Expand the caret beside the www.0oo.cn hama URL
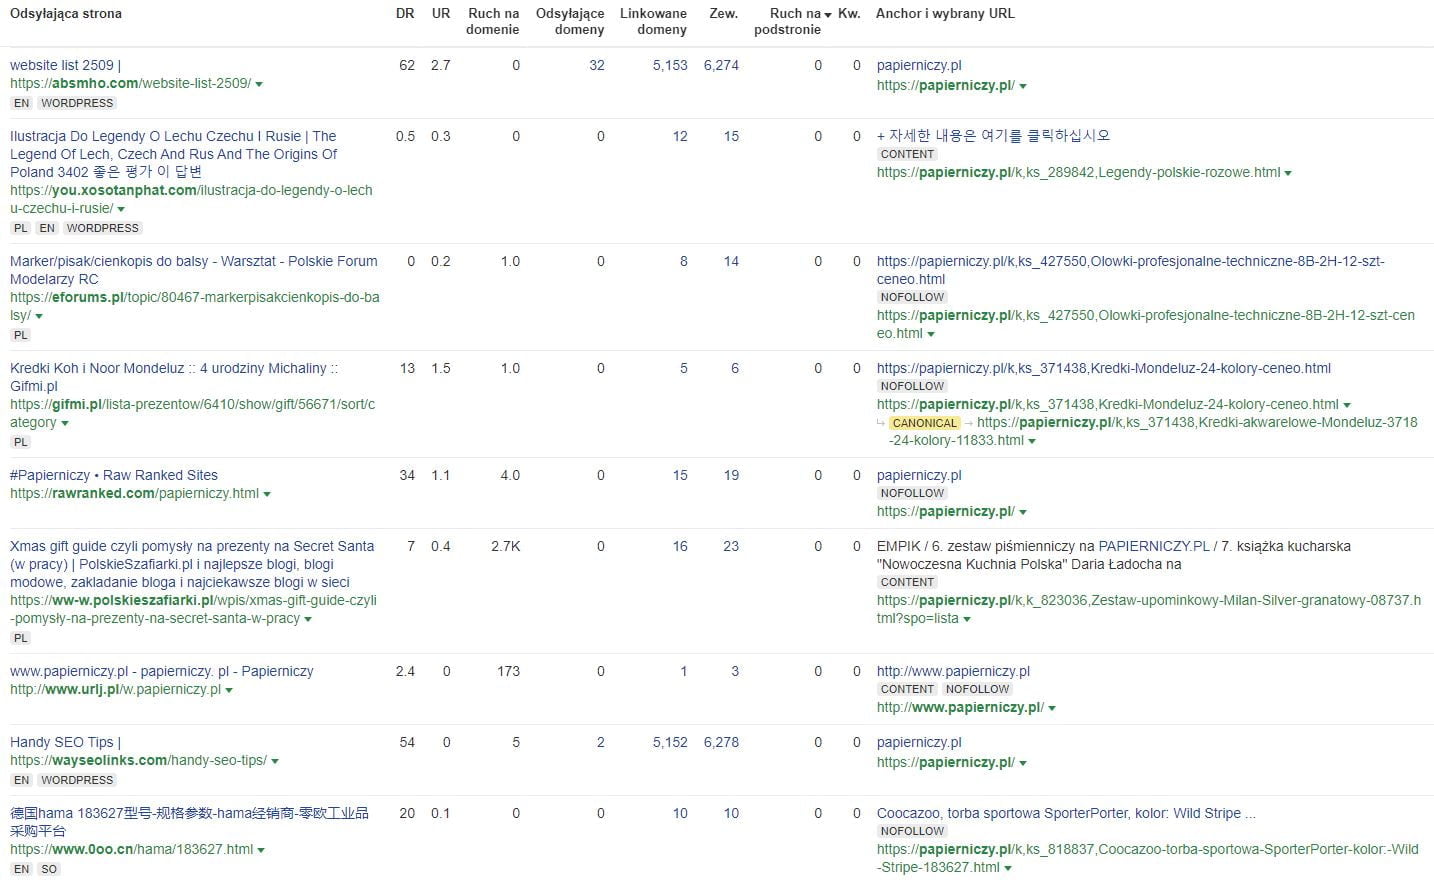The width and height of the screenshot is (1434, 882). 261,850
